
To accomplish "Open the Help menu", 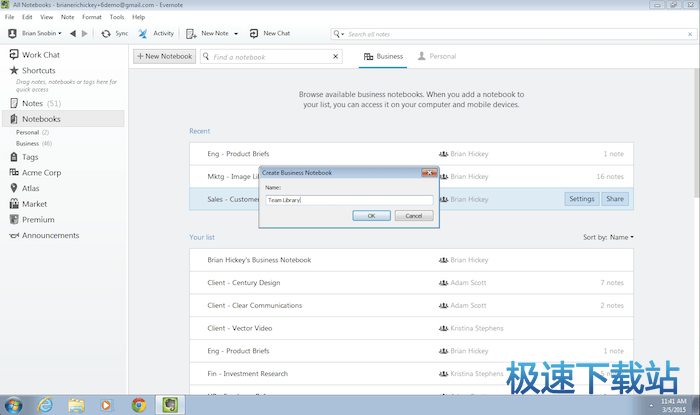I will point(138,17).
